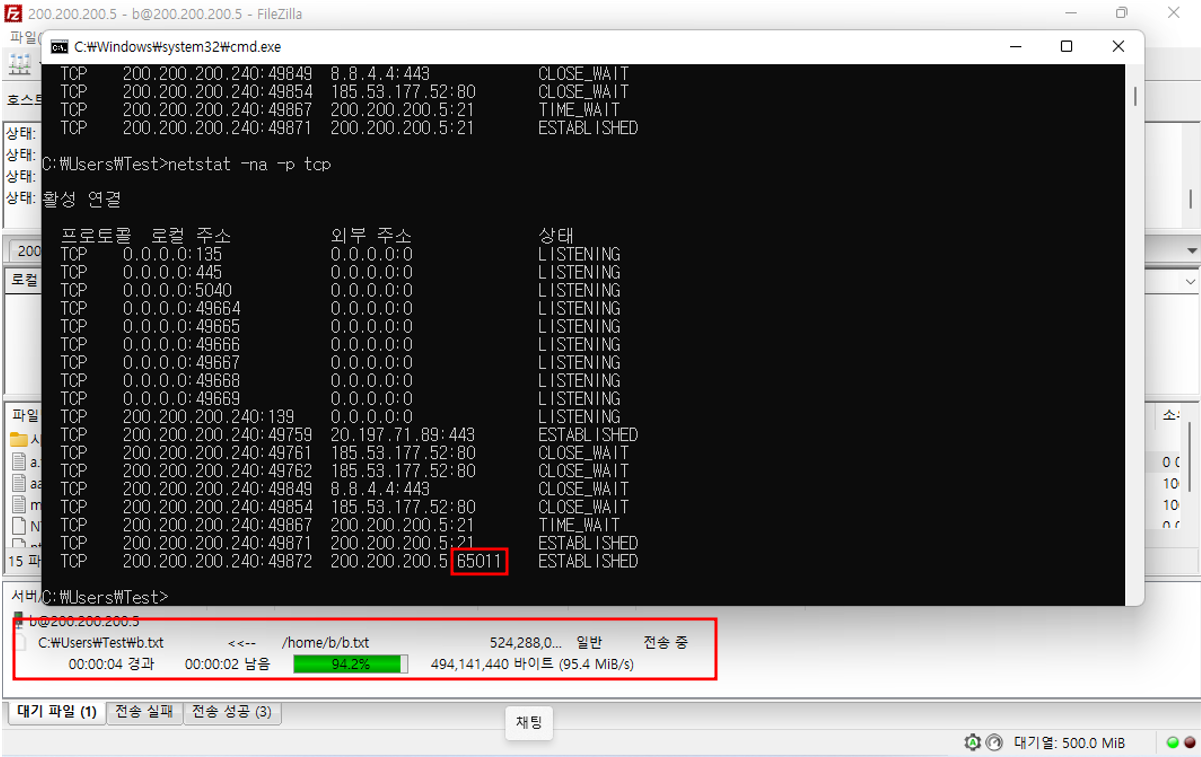Click the <<-- direction arrow in queue row

click(x=242, y=643)
